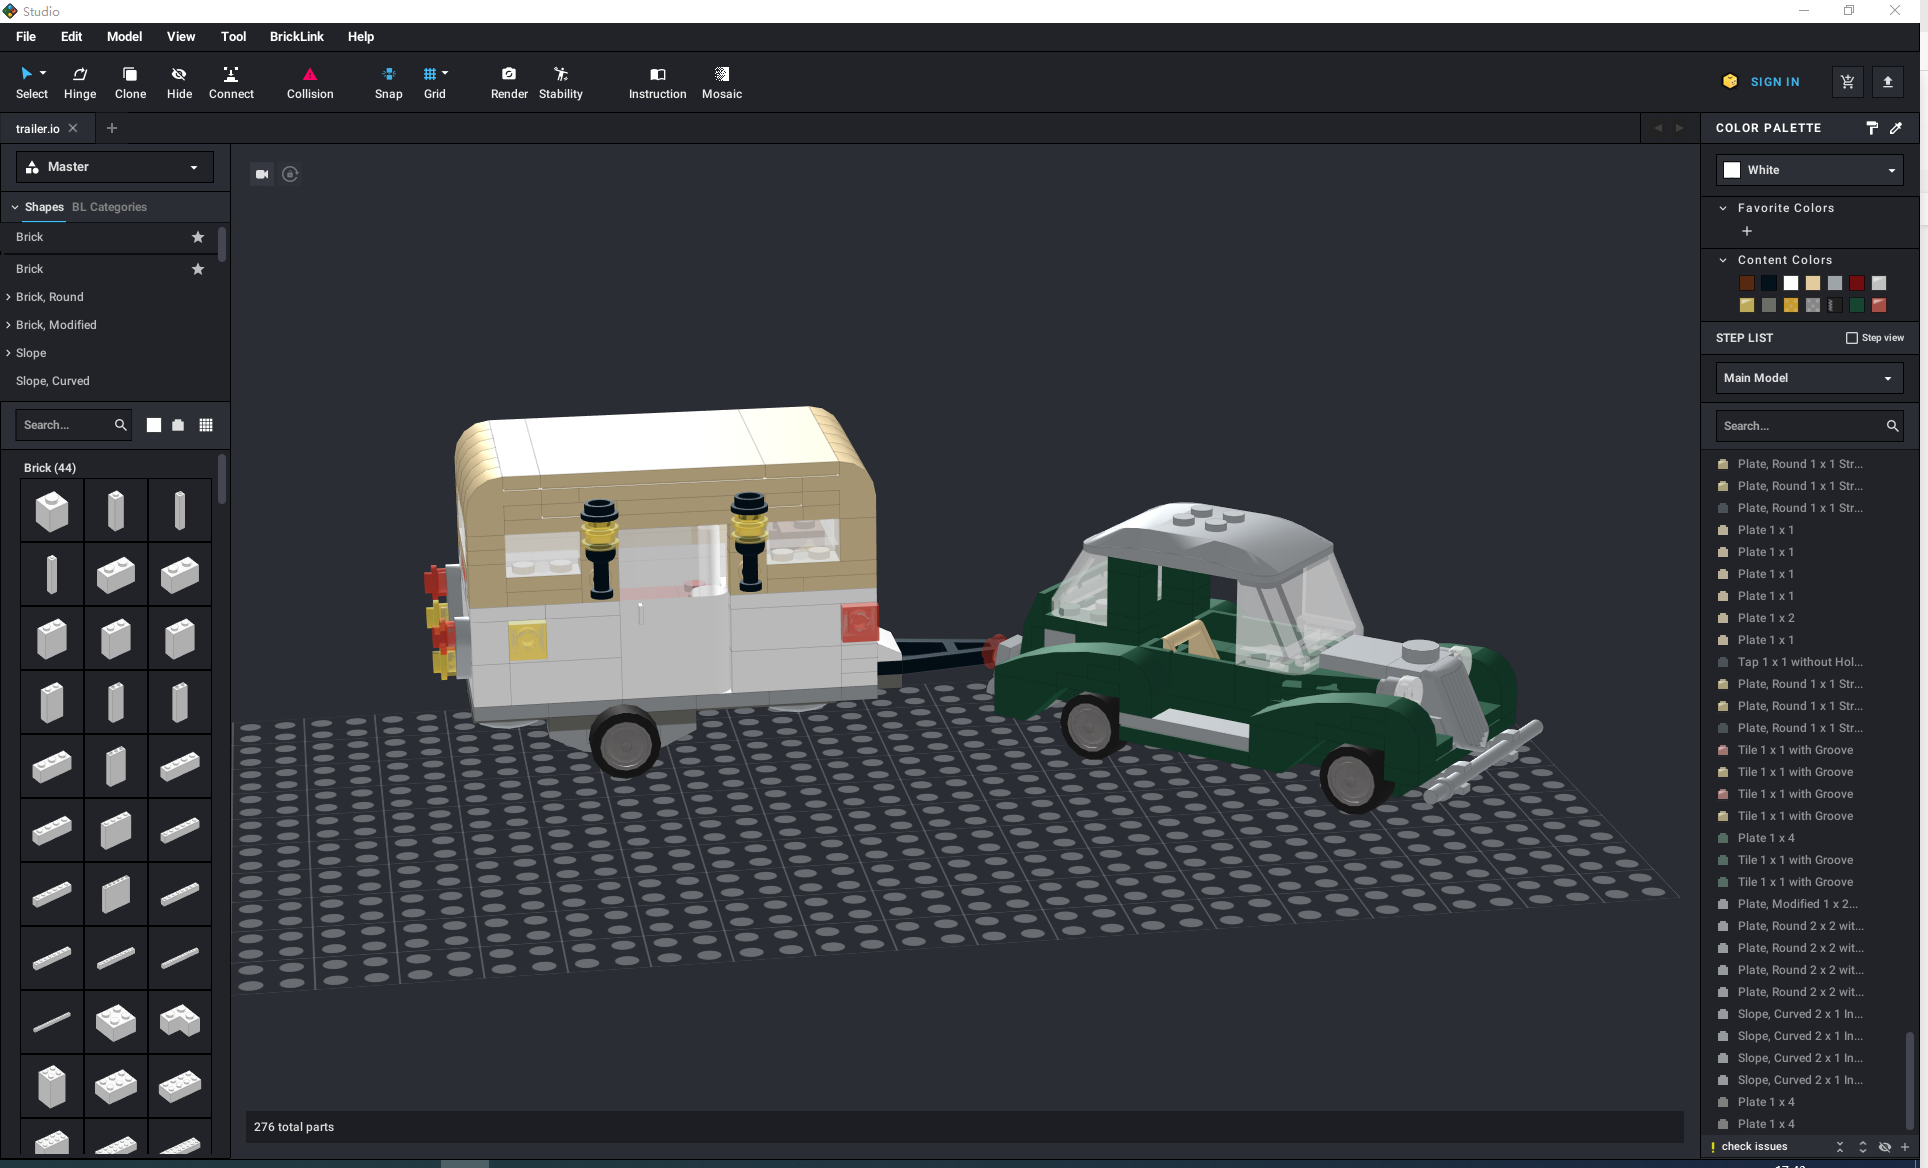Click the Clone tool
Screen dimensions: 1928x1168
coord(130,82)
